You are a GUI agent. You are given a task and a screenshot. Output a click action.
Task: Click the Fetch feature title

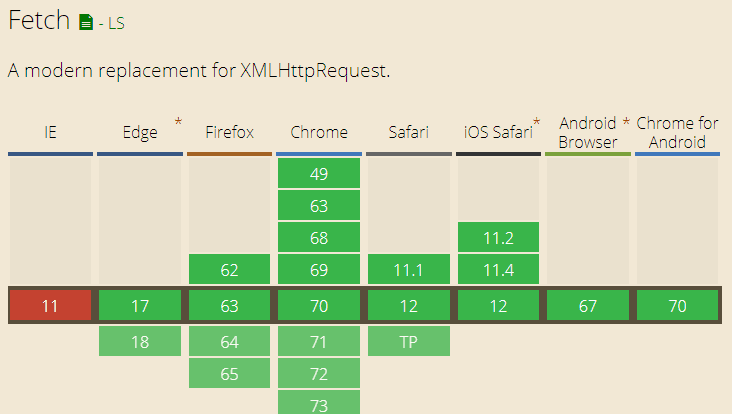pos(38,20)
